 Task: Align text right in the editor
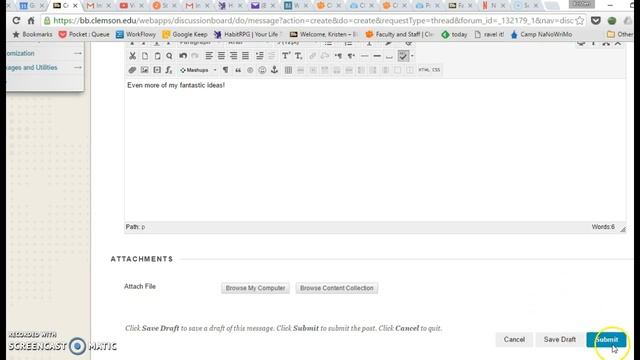click(233, 56)
